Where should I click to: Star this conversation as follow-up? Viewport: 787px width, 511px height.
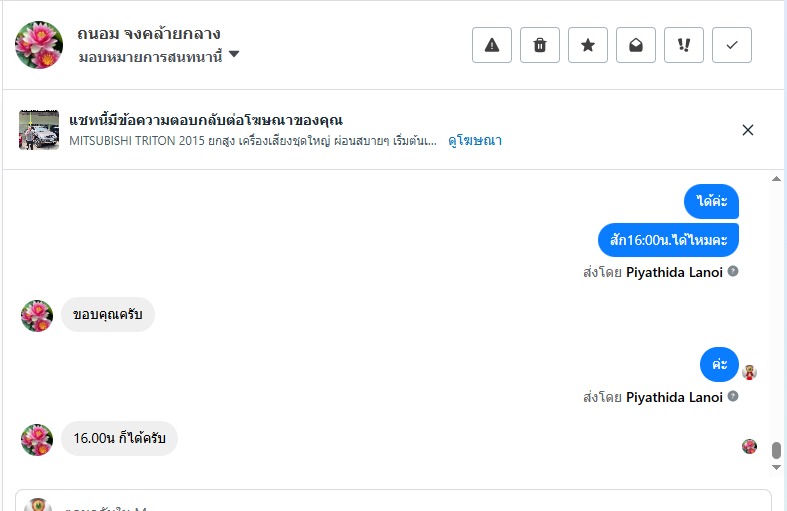click(588, 45)
